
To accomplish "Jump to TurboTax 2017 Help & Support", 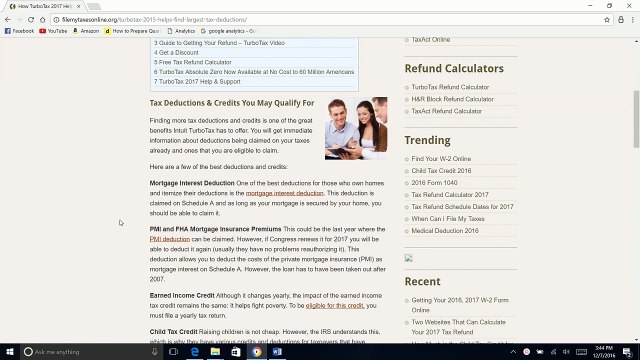I will [197, 82].
